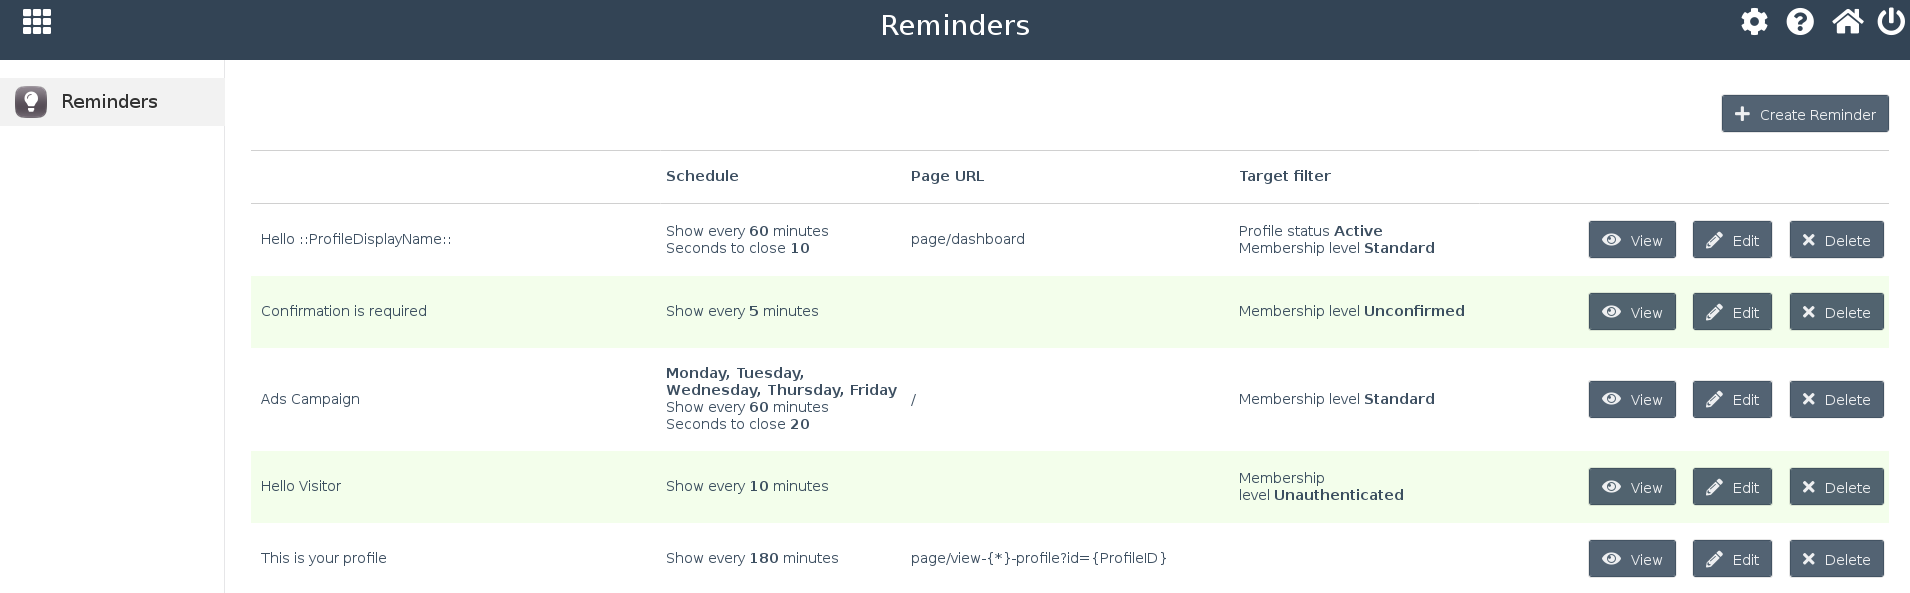Viewport: 1910px width, 593px height.
Task: Go to home via the house icon
Action: 1847,22
